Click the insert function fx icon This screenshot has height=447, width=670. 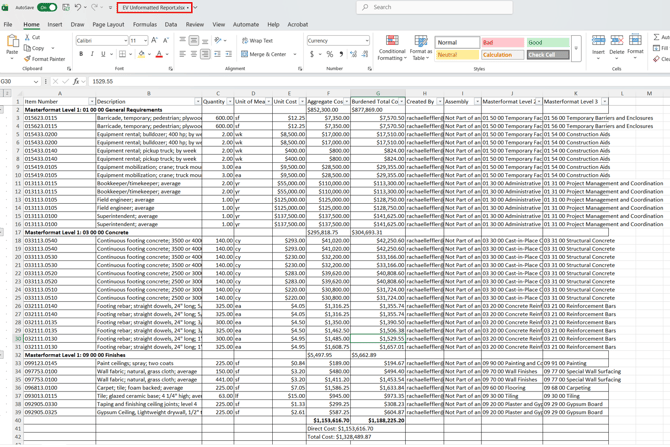coord(76,82)
